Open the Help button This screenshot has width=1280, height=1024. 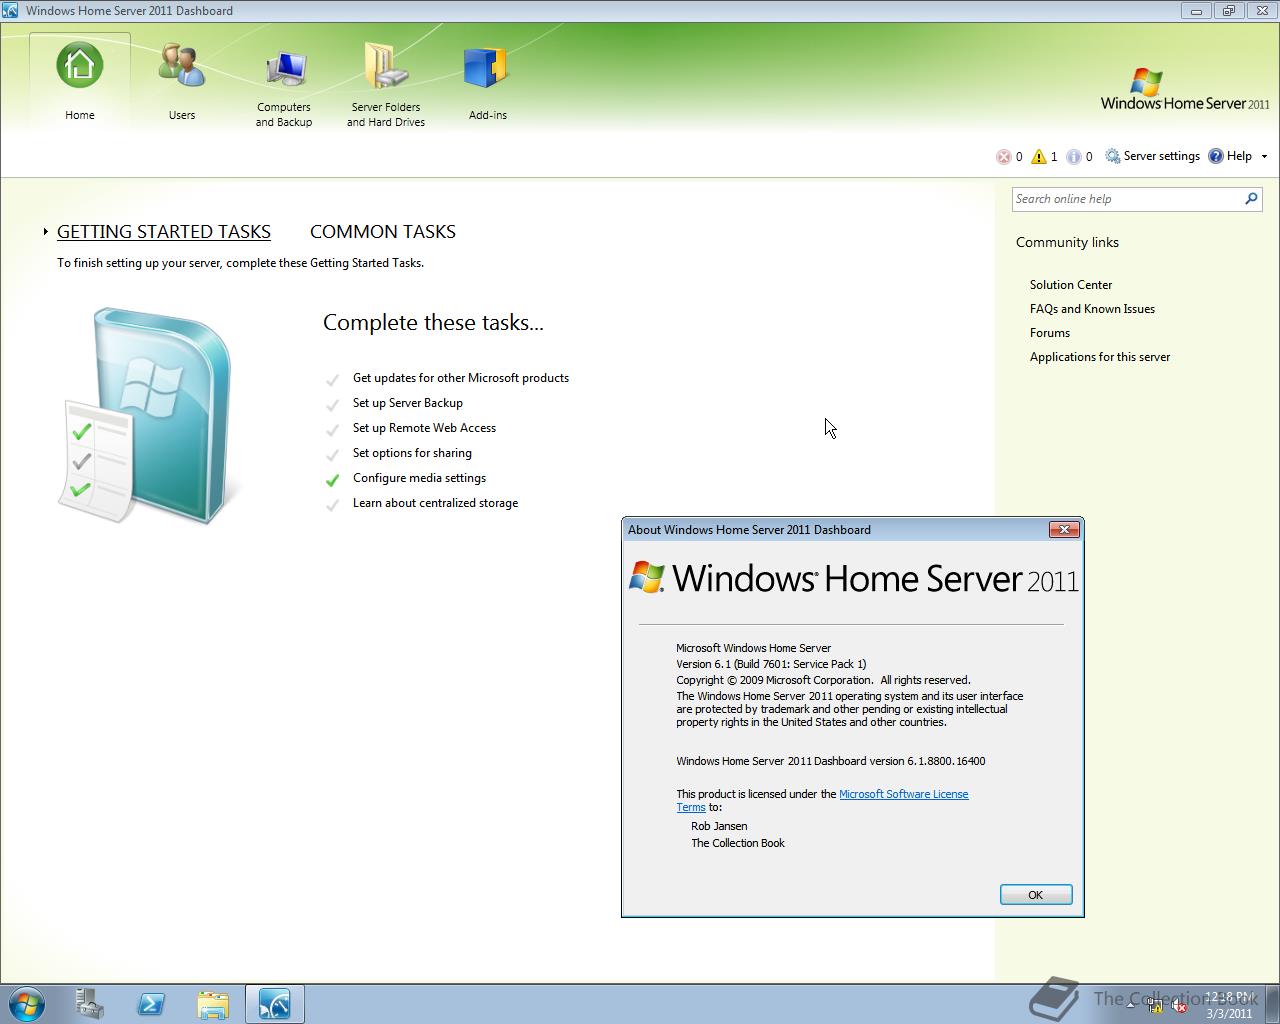[x=1230, y=156]
